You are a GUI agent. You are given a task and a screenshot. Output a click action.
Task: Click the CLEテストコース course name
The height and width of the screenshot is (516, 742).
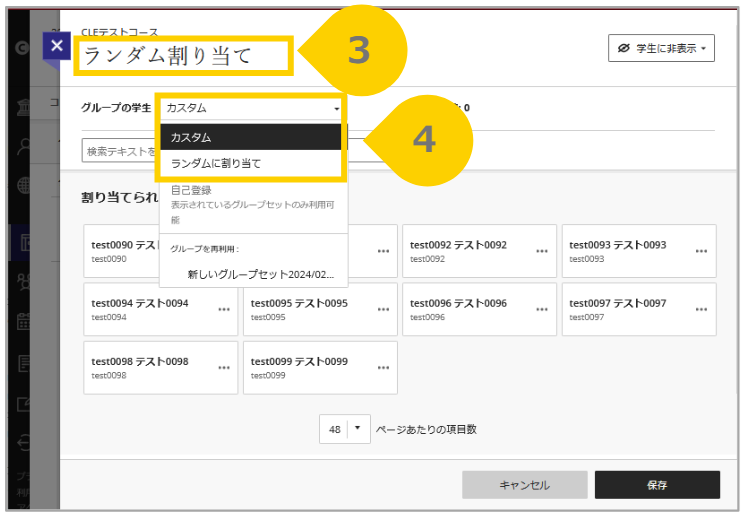119,32
